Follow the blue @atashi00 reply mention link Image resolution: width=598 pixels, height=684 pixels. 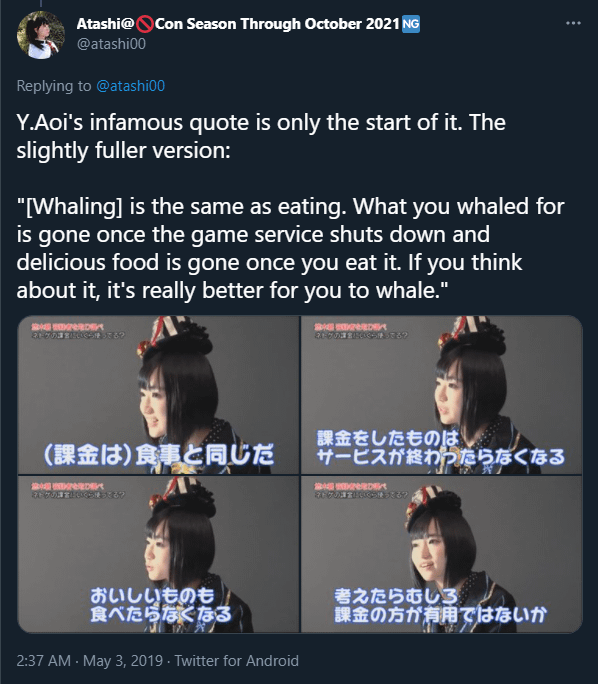(x=130, y=86)
